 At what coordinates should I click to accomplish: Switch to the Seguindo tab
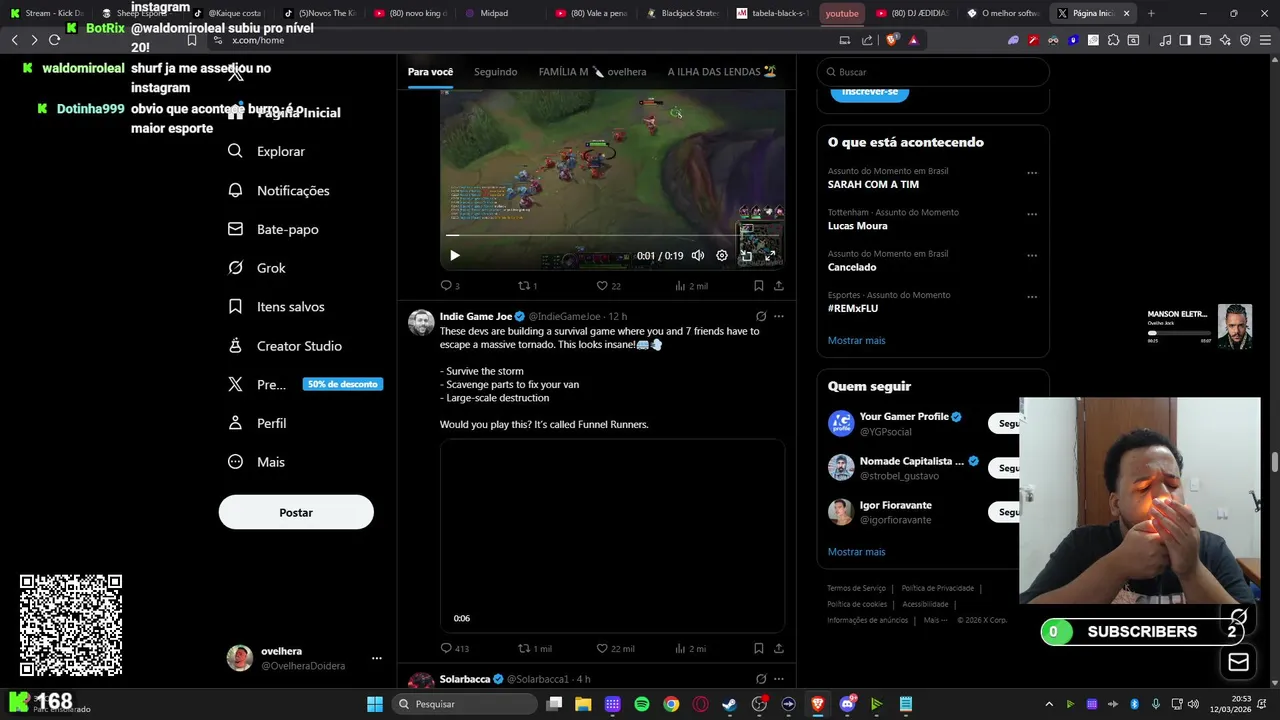(495, 72)
